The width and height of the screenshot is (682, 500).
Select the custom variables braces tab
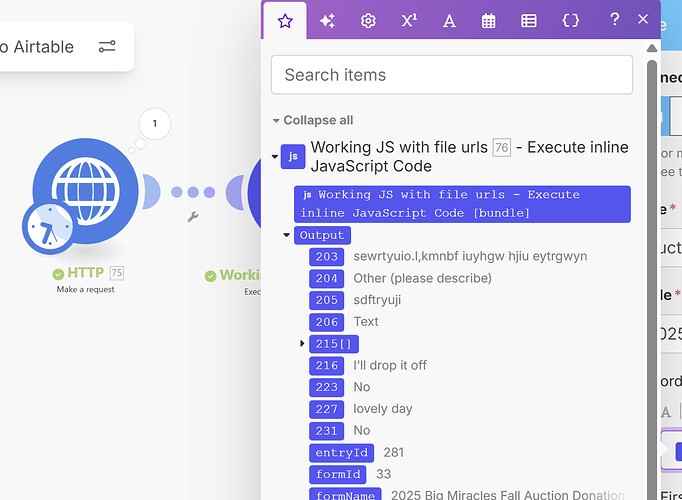(x=570, y=21)
